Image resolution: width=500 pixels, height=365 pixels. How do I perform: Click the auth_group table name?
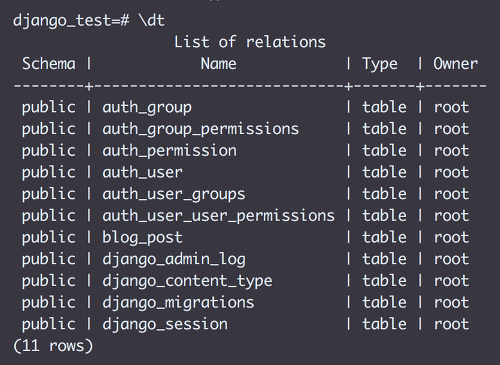pos(147,108)
